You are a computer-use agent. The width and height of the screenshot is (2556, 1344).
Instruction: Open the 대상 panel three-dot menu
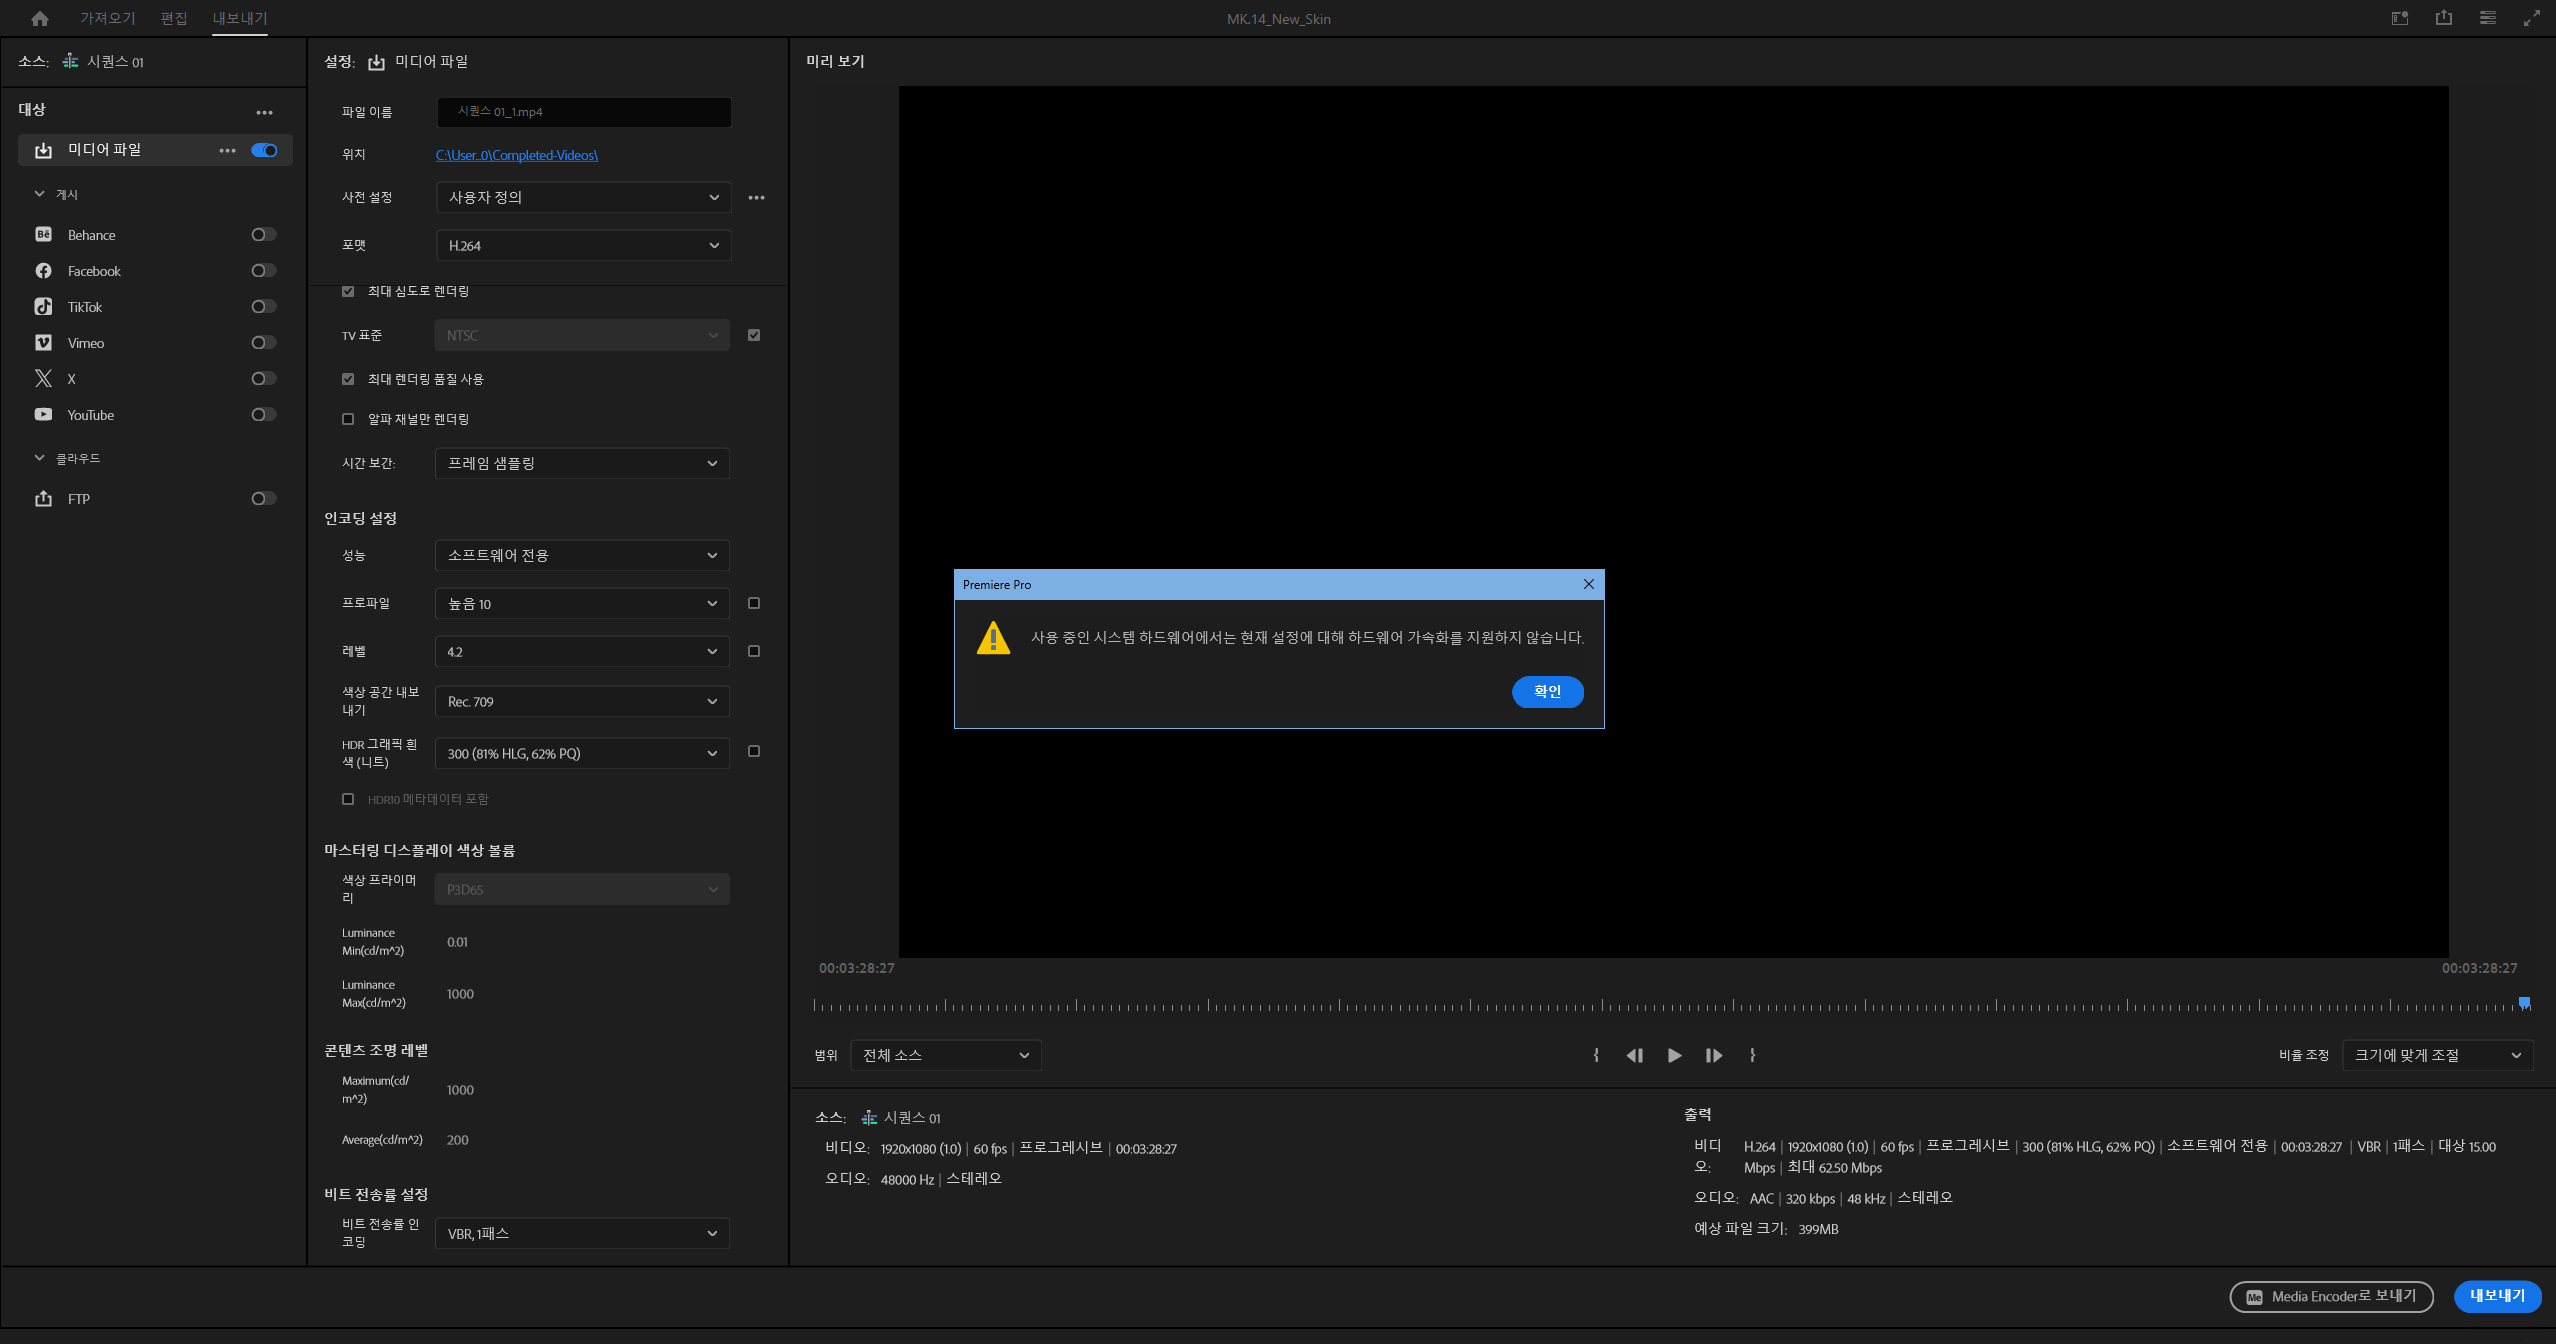(264, 112)
